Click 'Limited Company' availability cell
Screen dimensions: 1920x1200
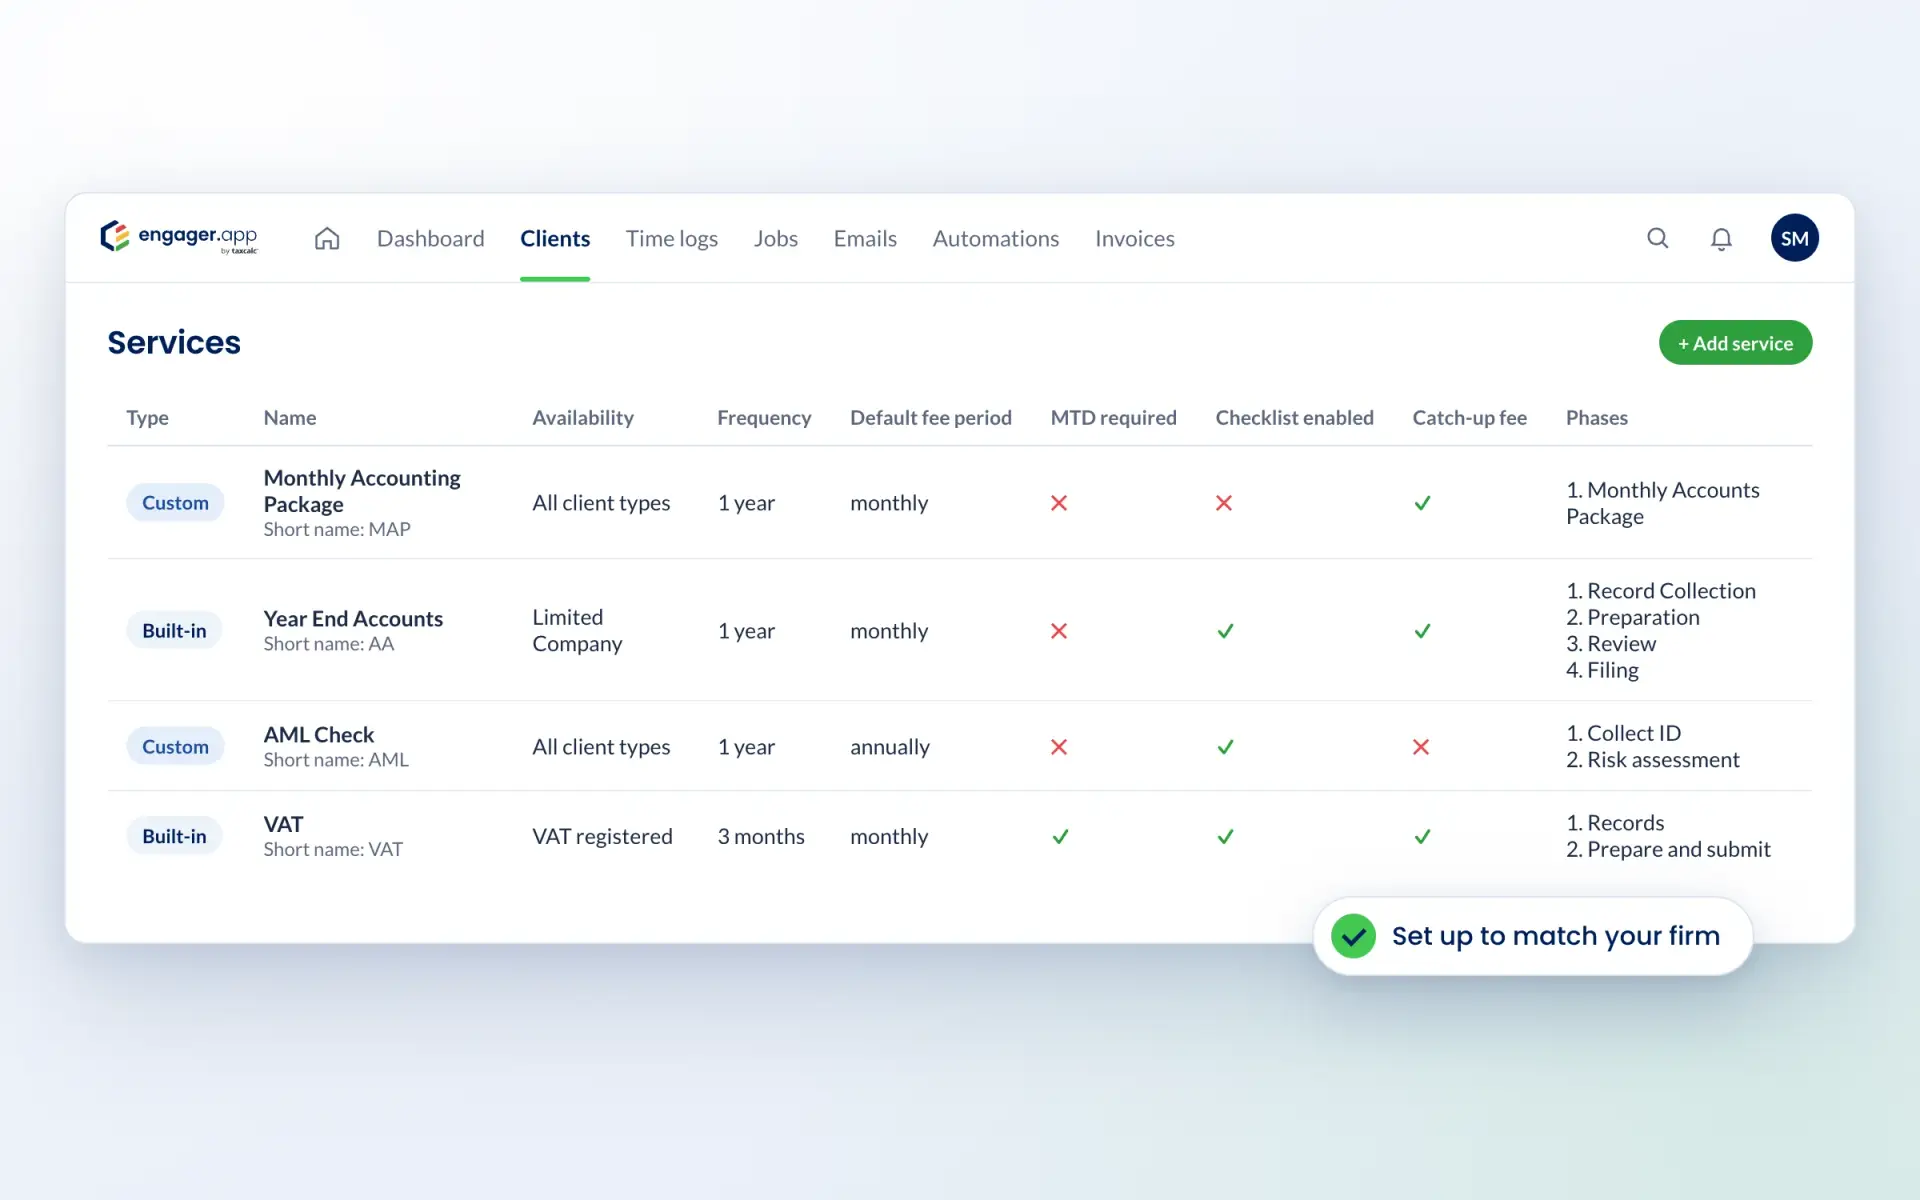click(x=577, y=631)
